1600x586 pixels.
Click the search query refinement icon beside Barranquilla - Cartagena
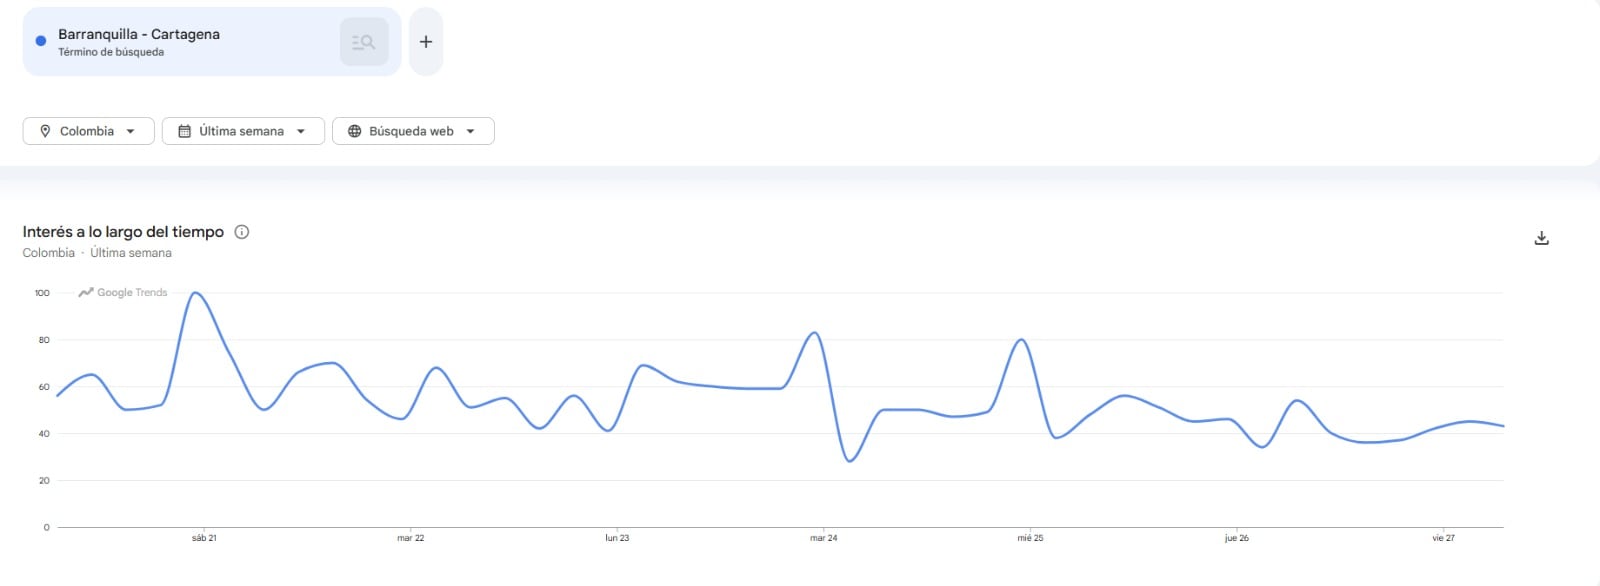364,41
